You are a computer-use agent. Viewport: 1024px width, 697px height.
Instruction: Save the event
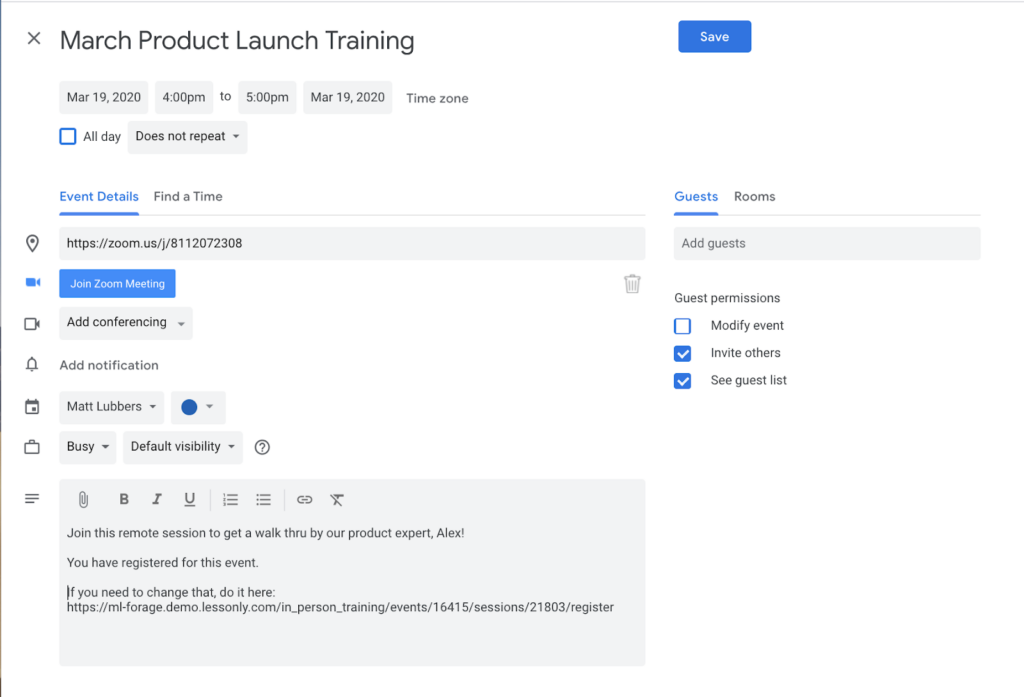tap(714, 37)
